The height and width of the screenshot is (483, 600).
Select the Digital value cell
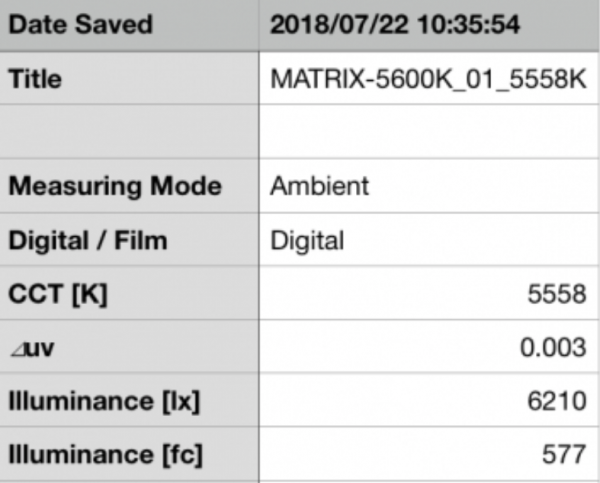click(x=429, y=240)
